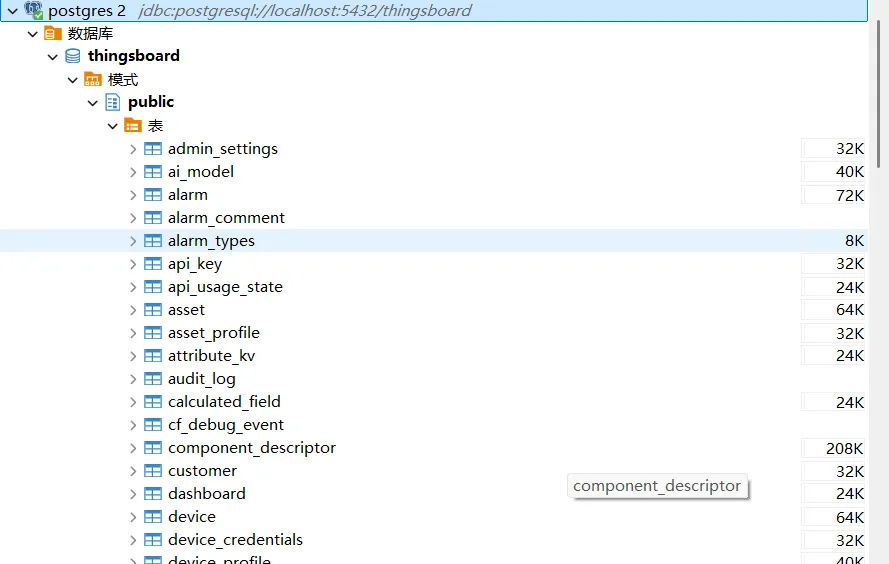This screenshot has width=889, height=564.
Task: Click the customer table icon
Action: pos(153,471)
